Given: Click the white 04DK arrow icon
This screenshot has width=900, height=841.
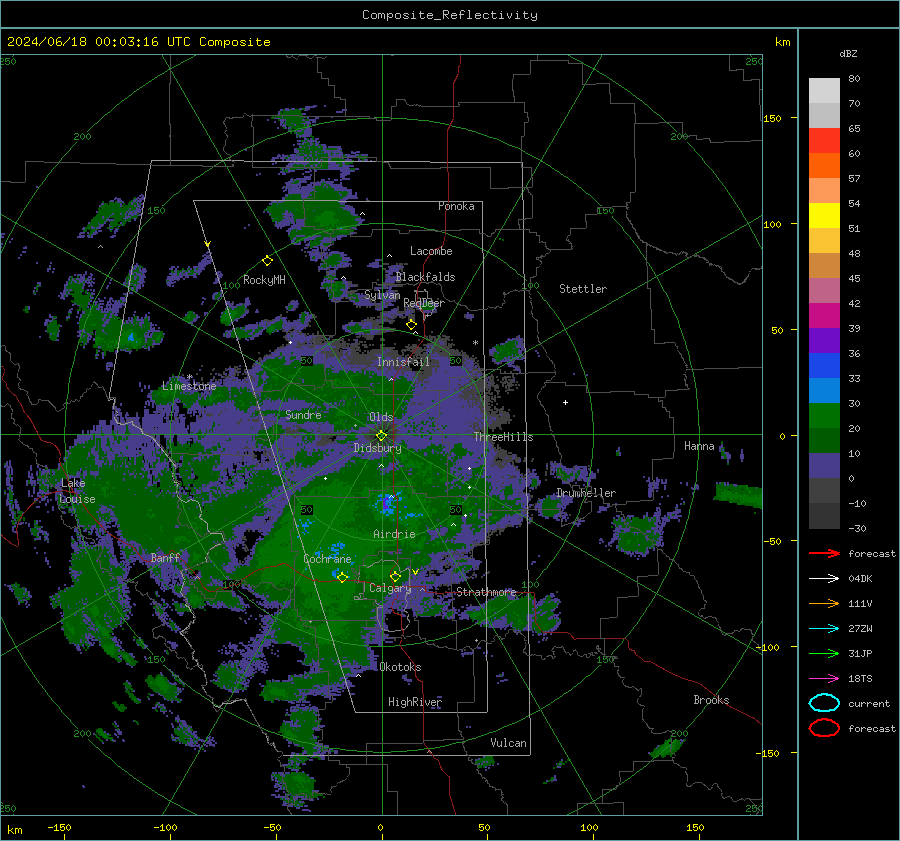Looking at the screenshot, I should [x=824, y=579].
